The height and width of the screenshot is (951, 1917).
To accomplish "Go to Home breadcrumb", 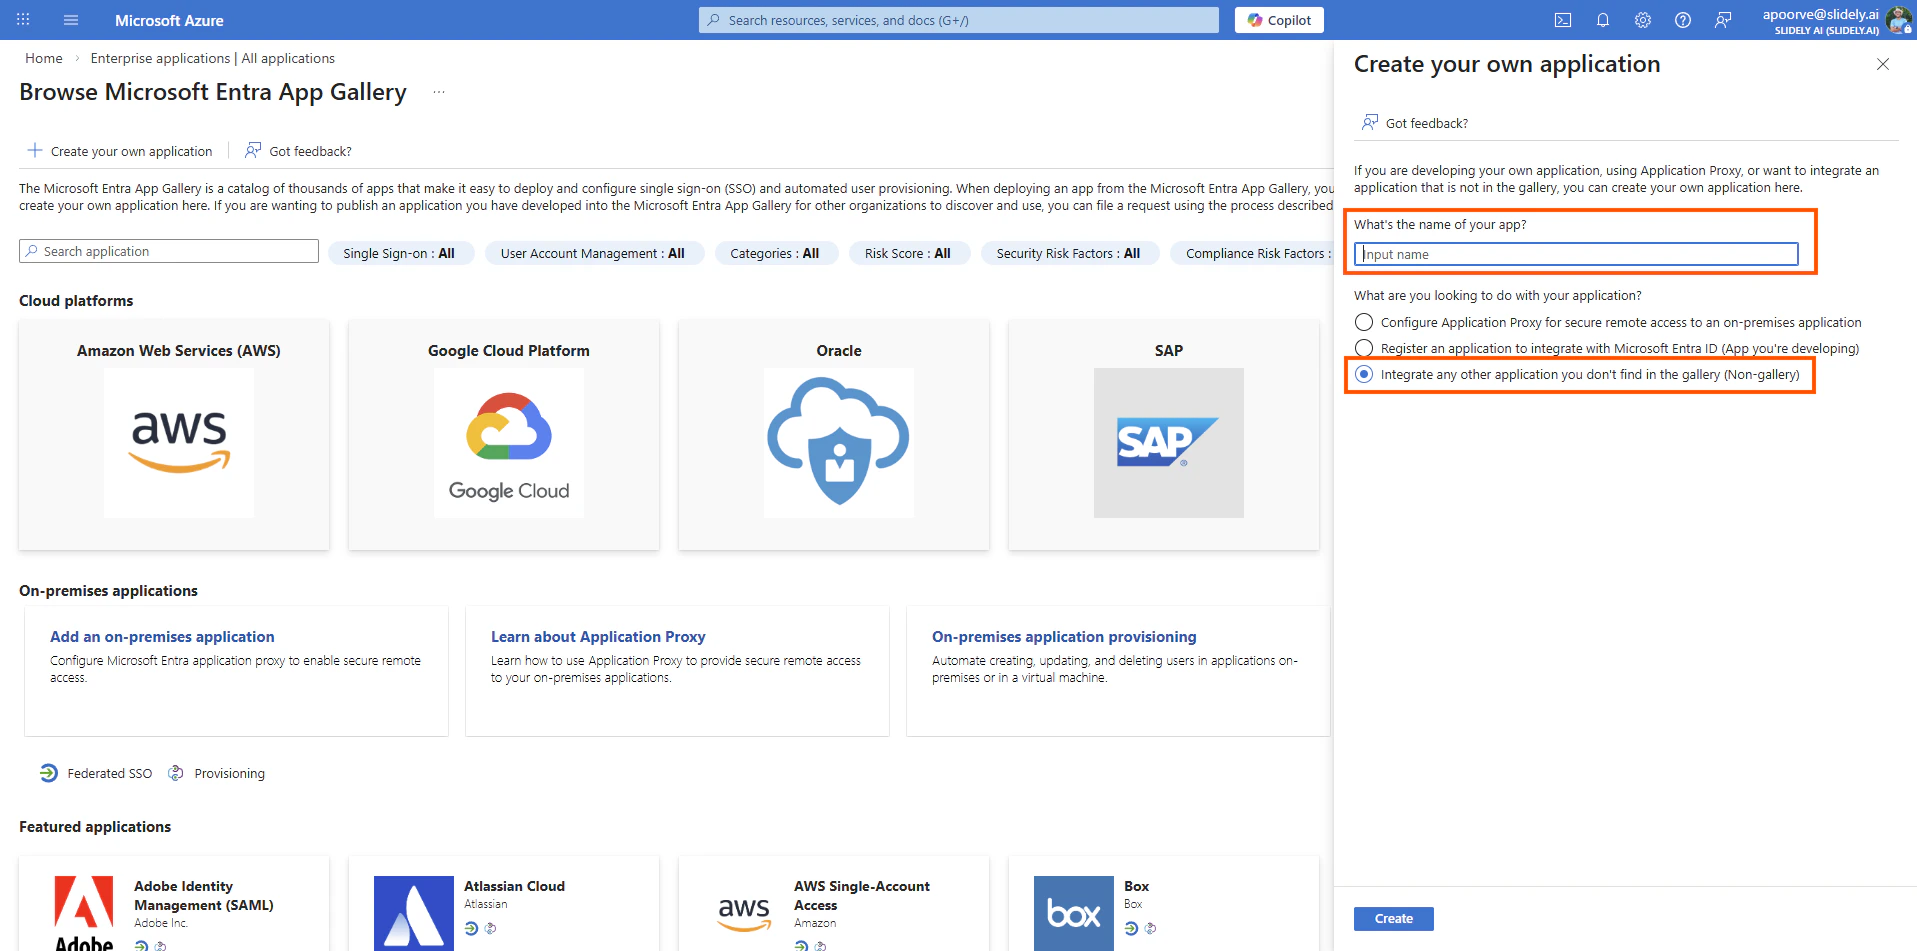I will [x=44, y=58].
